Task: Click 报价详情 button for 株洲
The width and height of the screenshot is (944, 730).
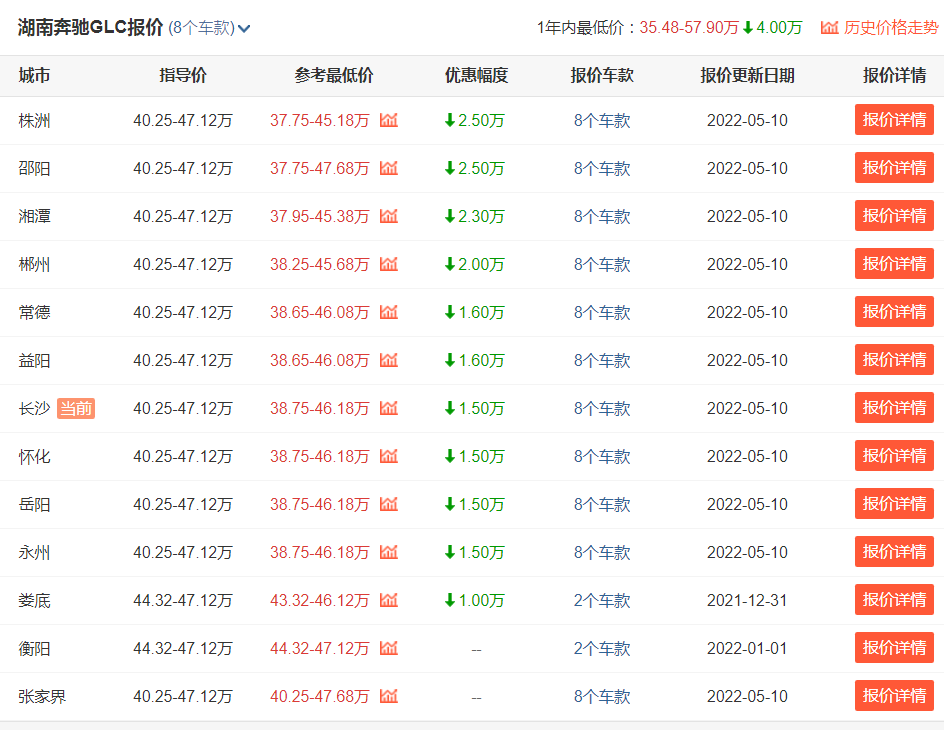Action: [x=894, y=120]
